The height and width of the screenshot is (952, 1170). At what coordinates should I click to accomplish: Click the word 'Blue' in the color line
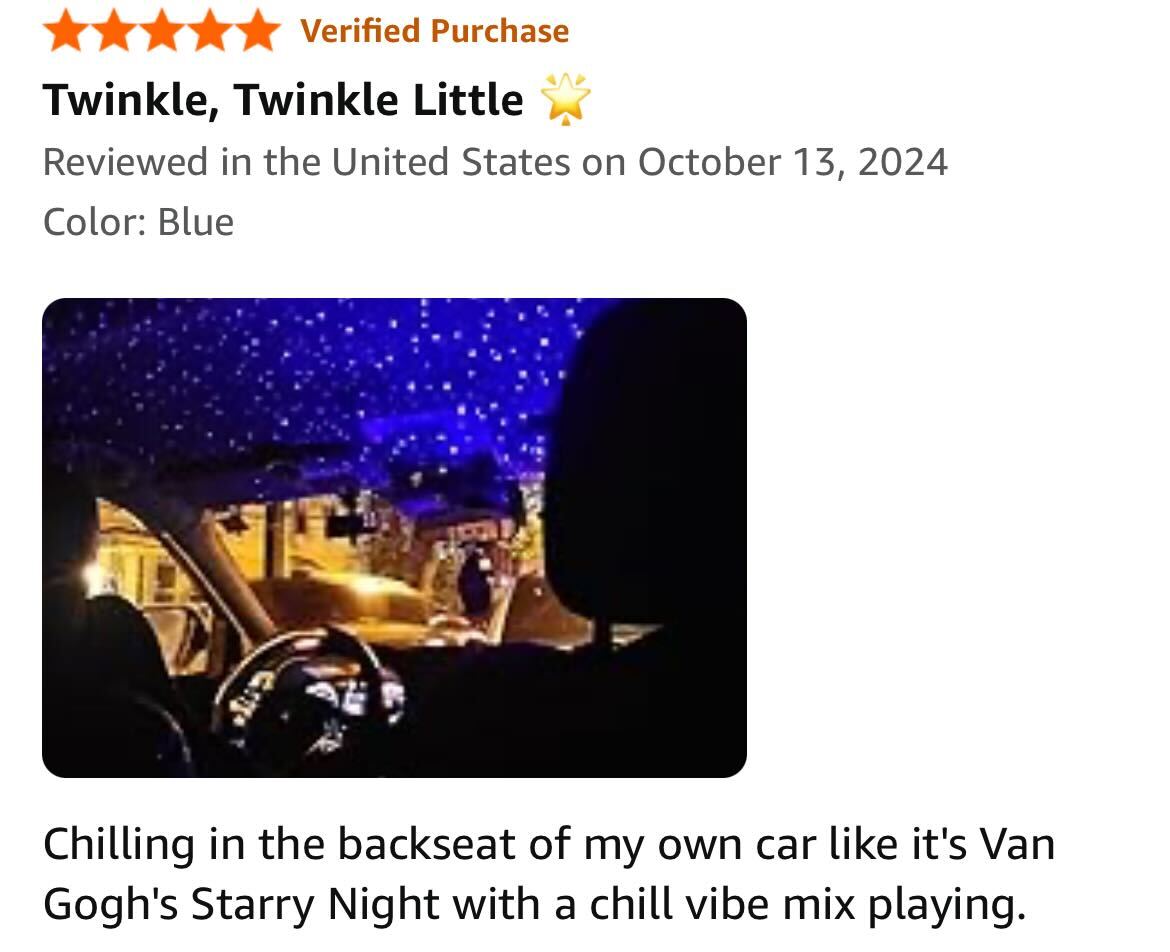point(196,221)
